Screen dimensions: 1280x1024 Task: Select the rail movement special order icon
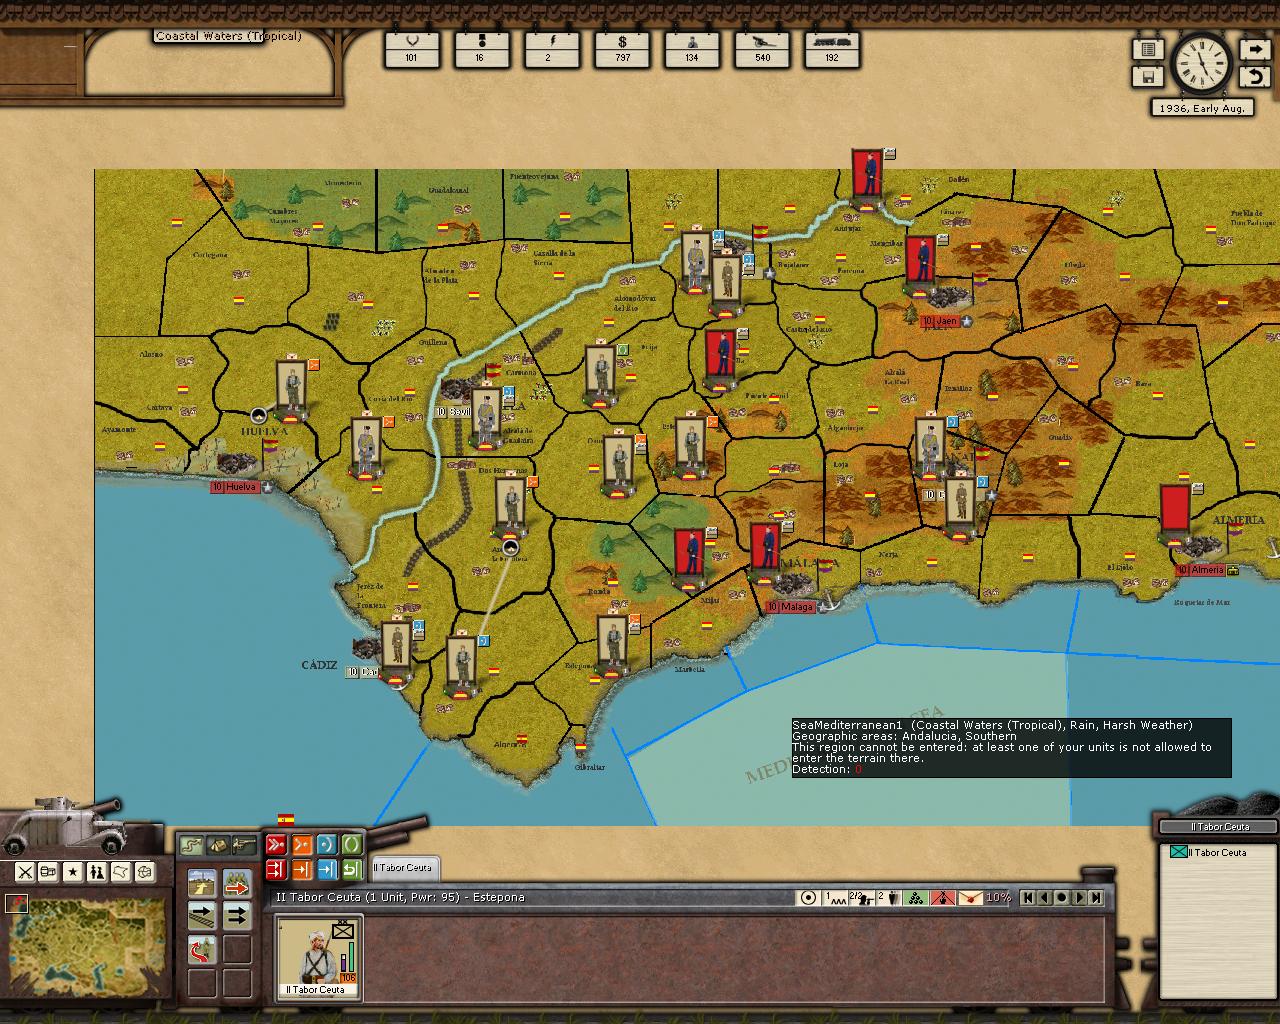point(202,915)
